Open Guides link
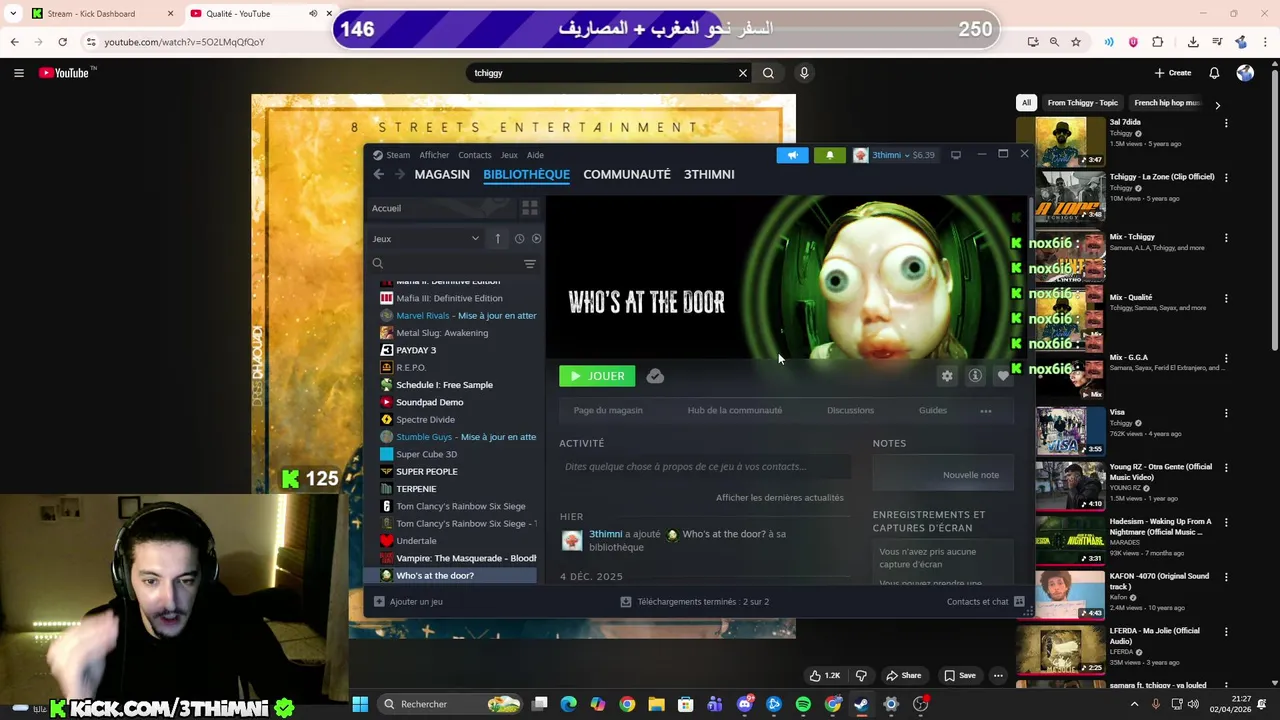The height and width of the screenshot is (720, 1280). 933,410
